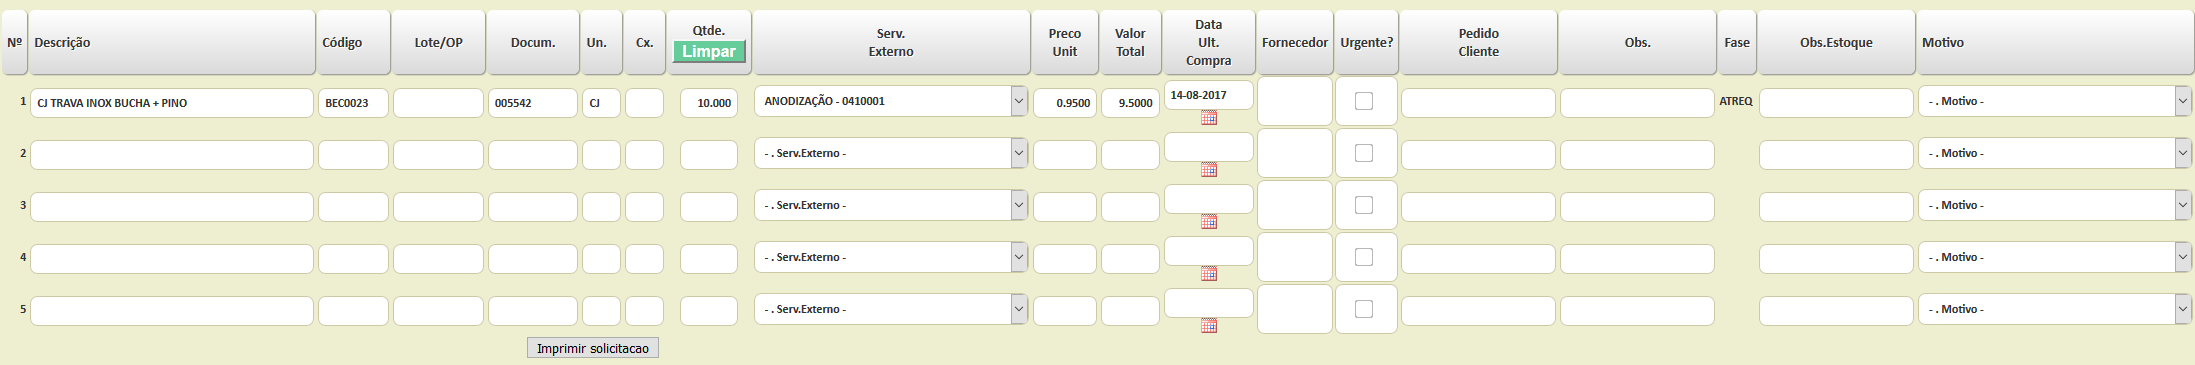Check Urgente box for row 1
2195x365 pixels.
click(1364, 101)
